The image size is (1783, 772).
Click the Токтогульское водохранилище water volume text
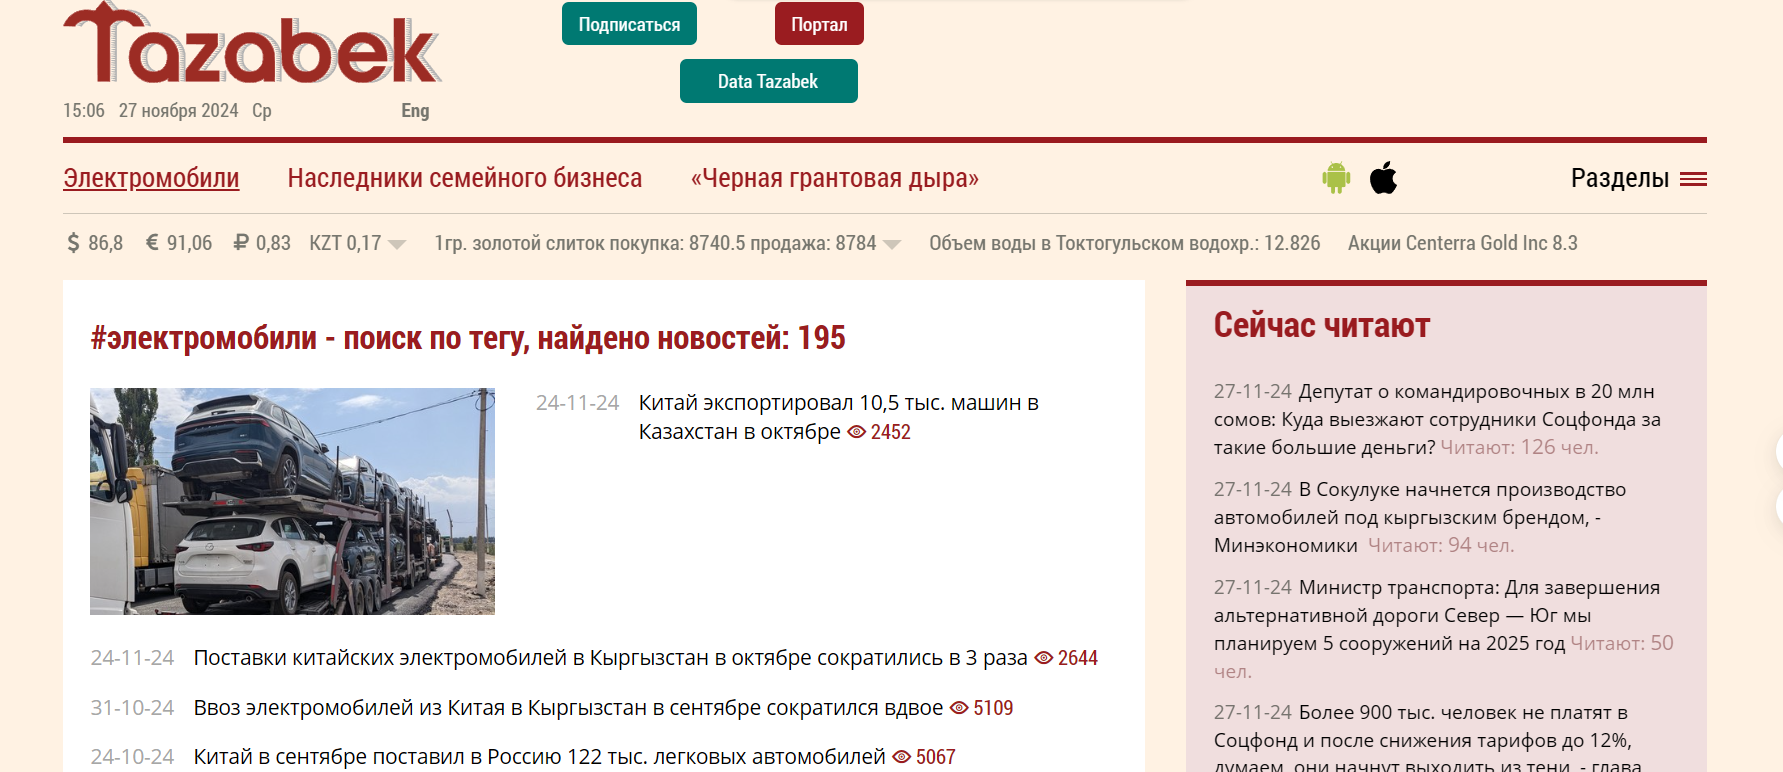pyautogui.click(x=1124, y=243)
